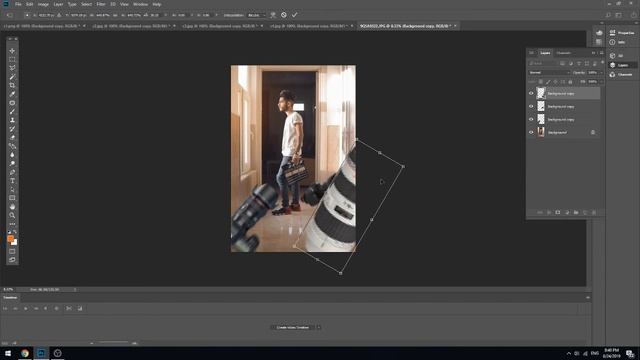Viewport: 640px width, 360px height.
Task: Select the Brush tool
Action: click(12, 111)
